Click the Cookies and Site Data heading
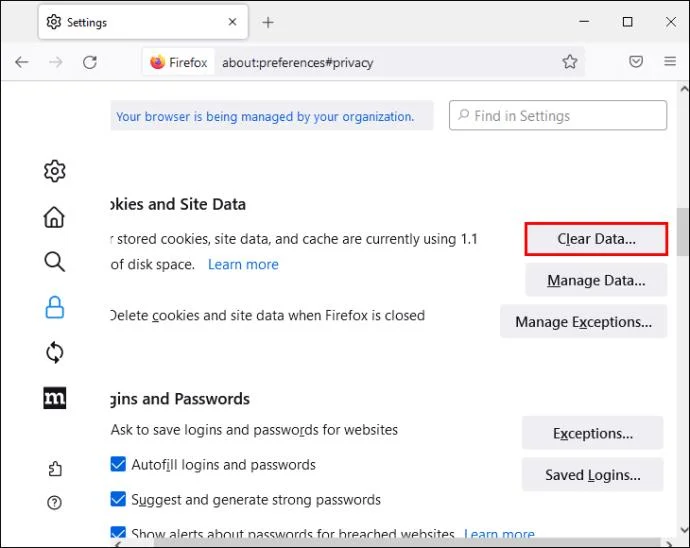690x548 pixels. 178,204
